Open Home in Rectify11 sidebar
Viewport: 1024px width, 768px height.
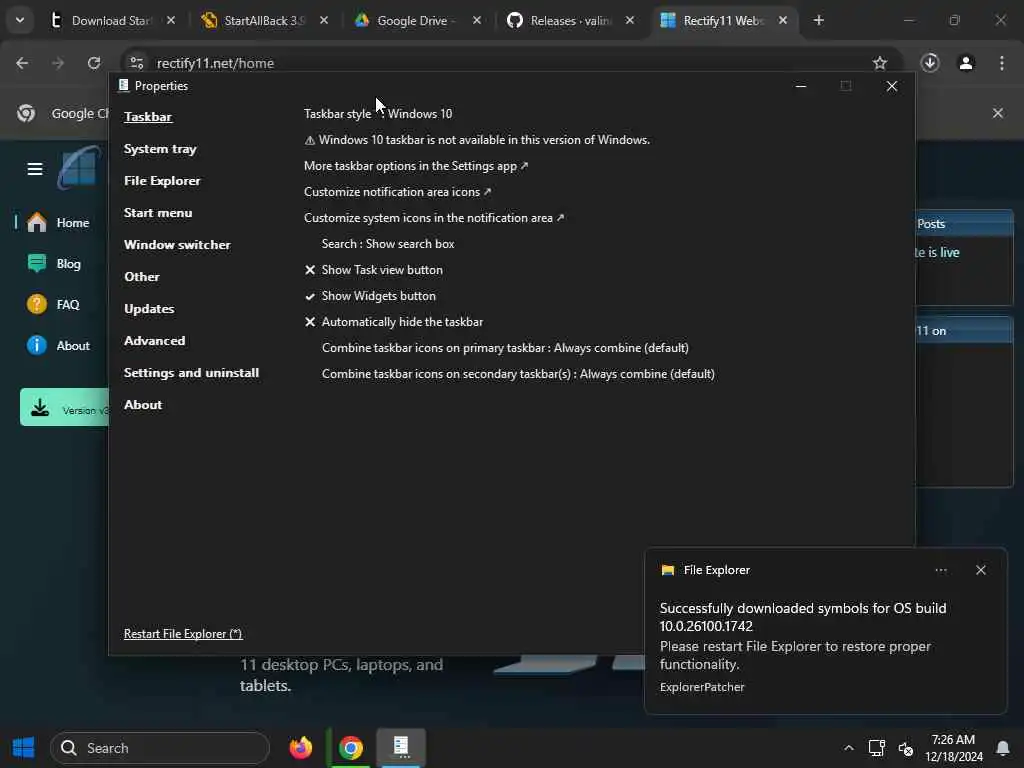(59, 223)
